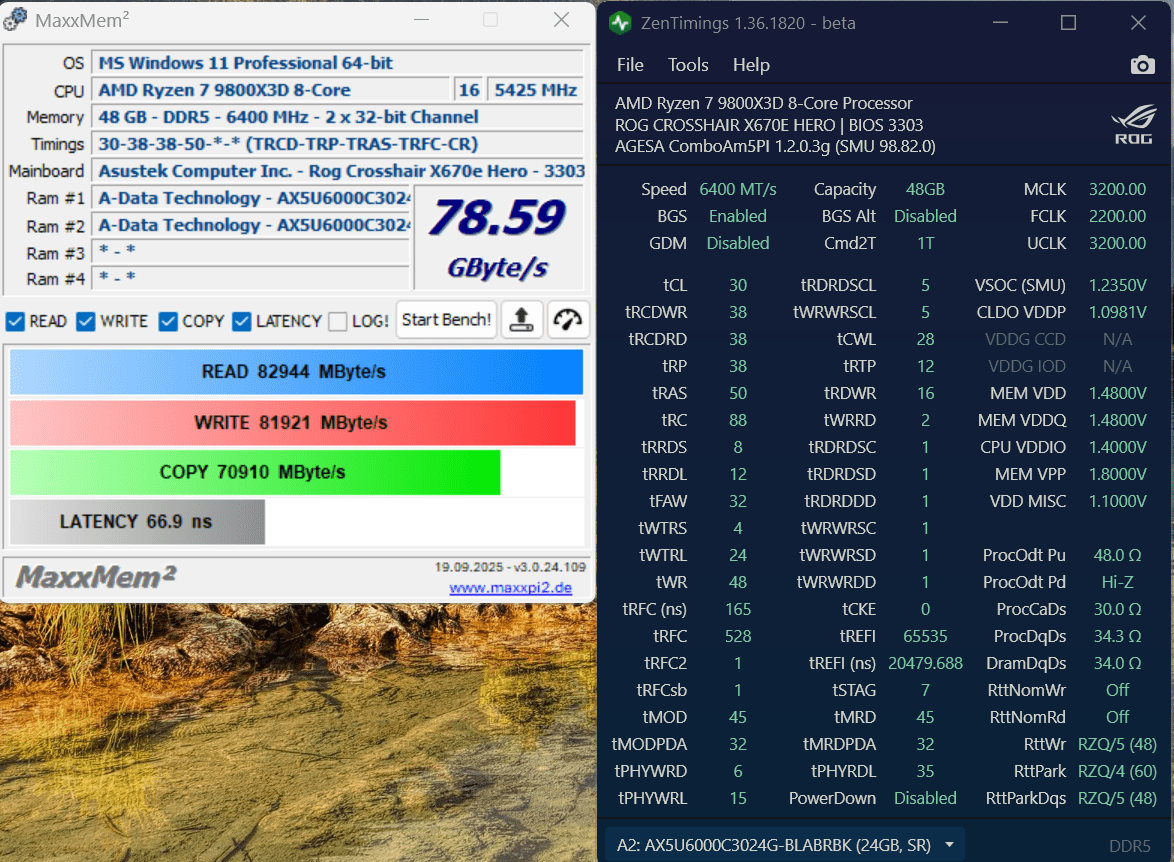Screen dimensions: 1174x862
Task: Toggle the WRITE checkbox
Action: 86,321
